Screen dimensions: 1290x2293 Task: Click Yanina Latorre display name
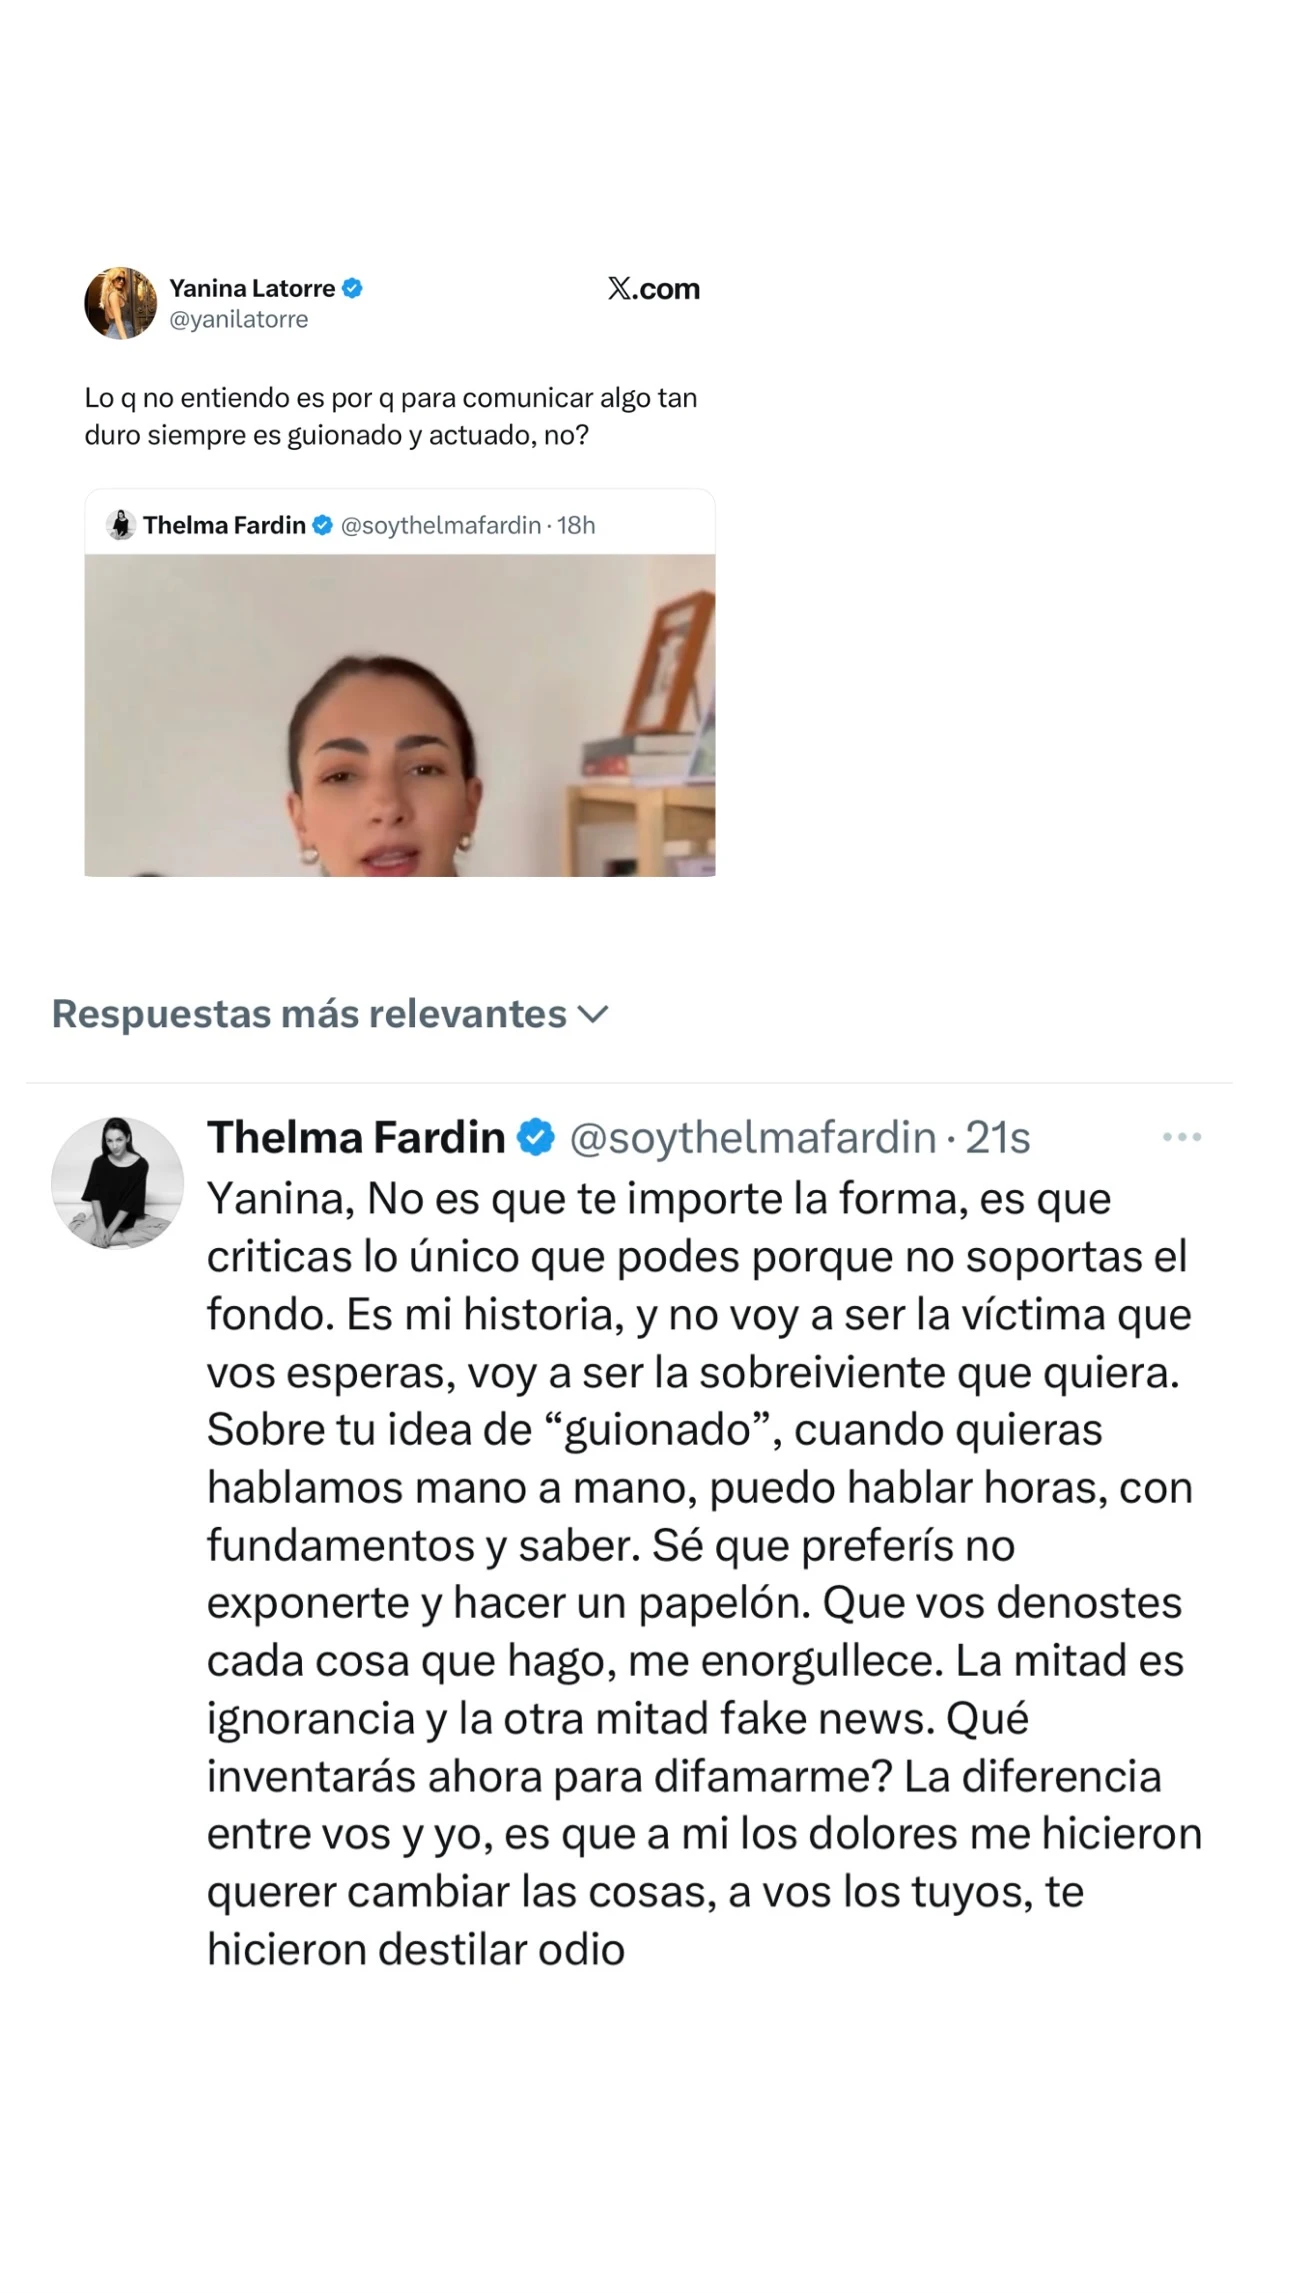[x=252, y=288]
